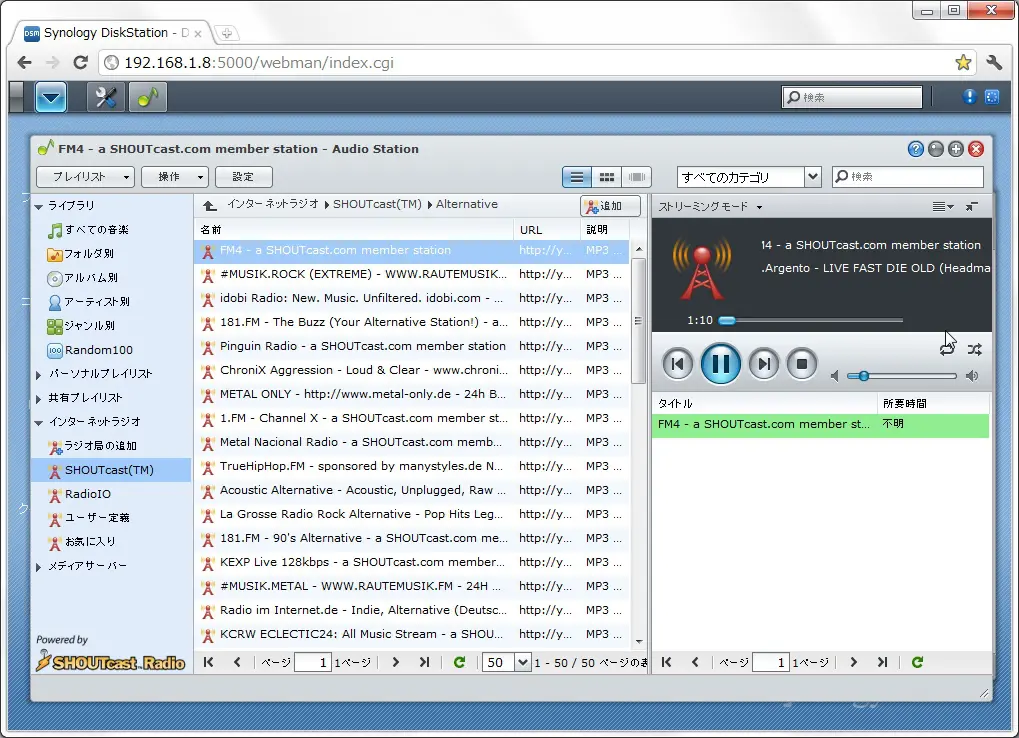
Task: Select KEXP Live 128kbps station row
Action: click(x=411, y=562)
